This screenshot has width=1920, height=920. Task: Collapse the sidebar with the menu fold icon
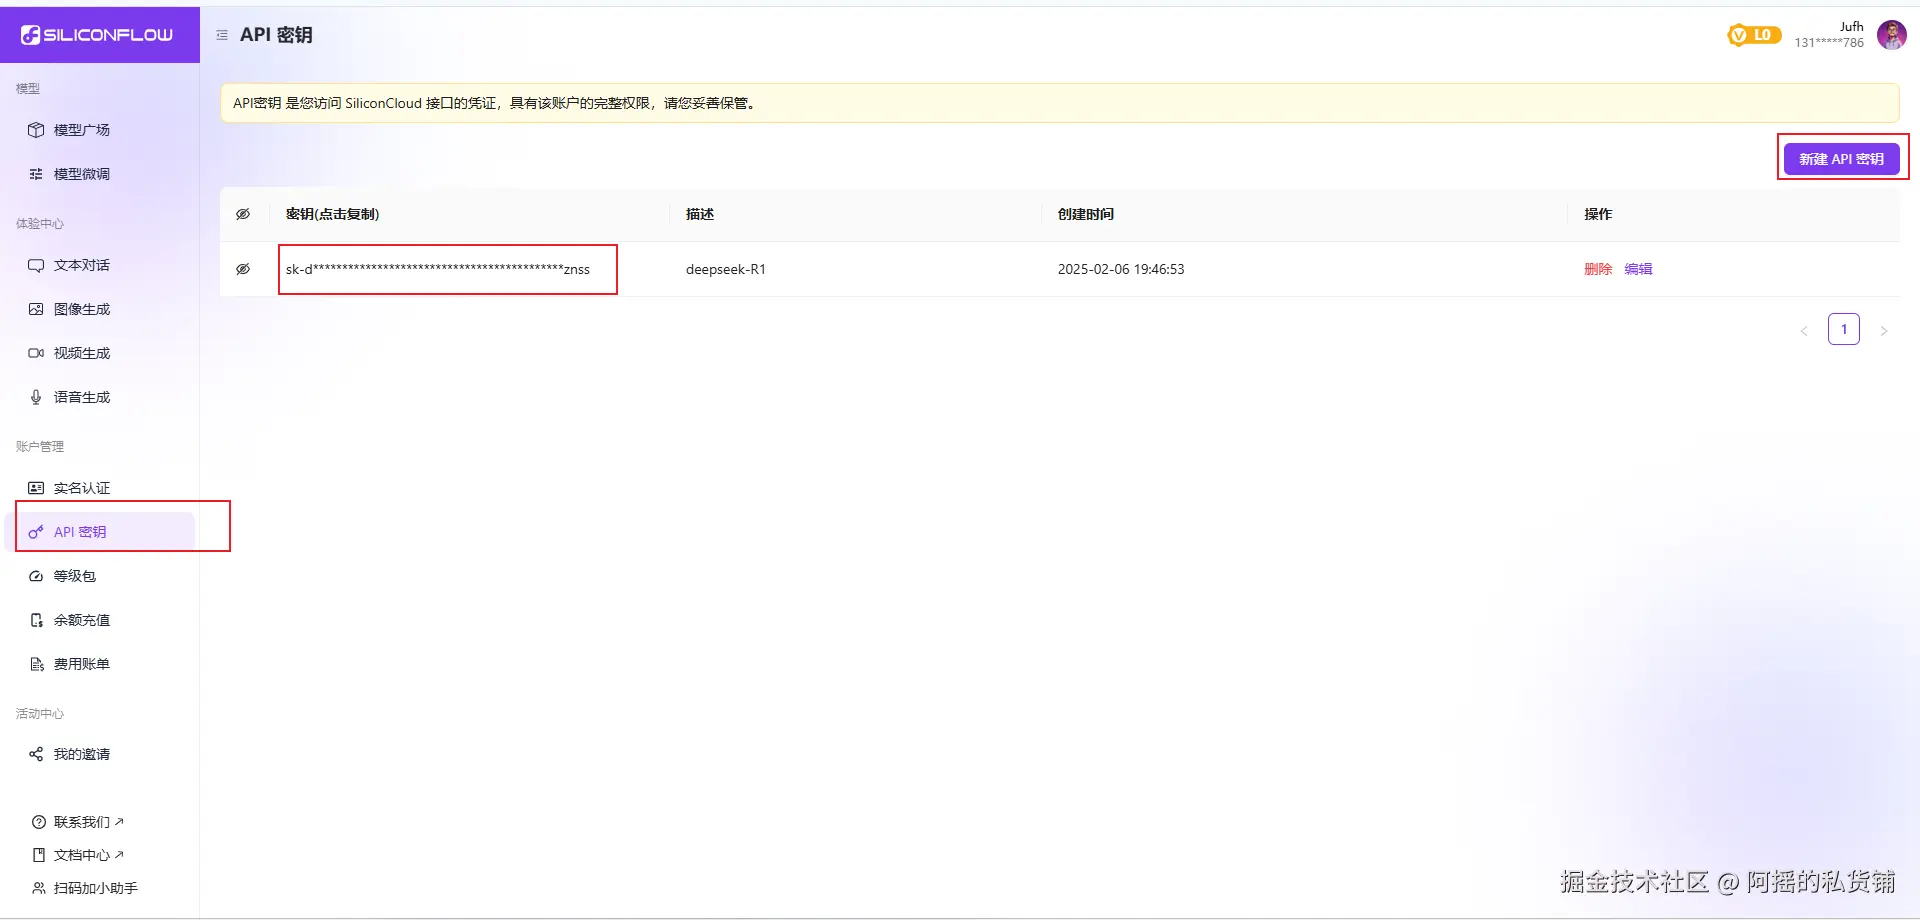point(222,35)
